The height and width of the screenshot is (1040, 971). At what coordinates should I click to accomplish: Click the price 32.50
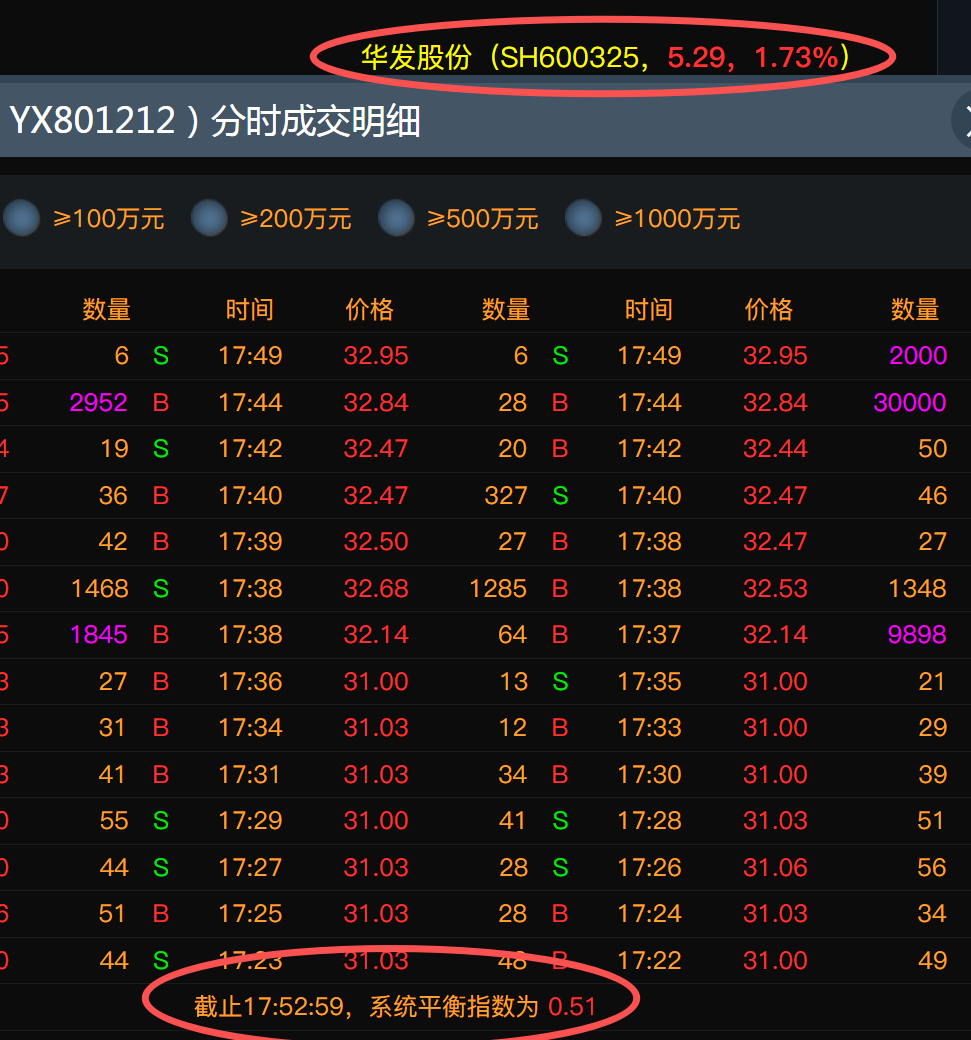[376, 542]
